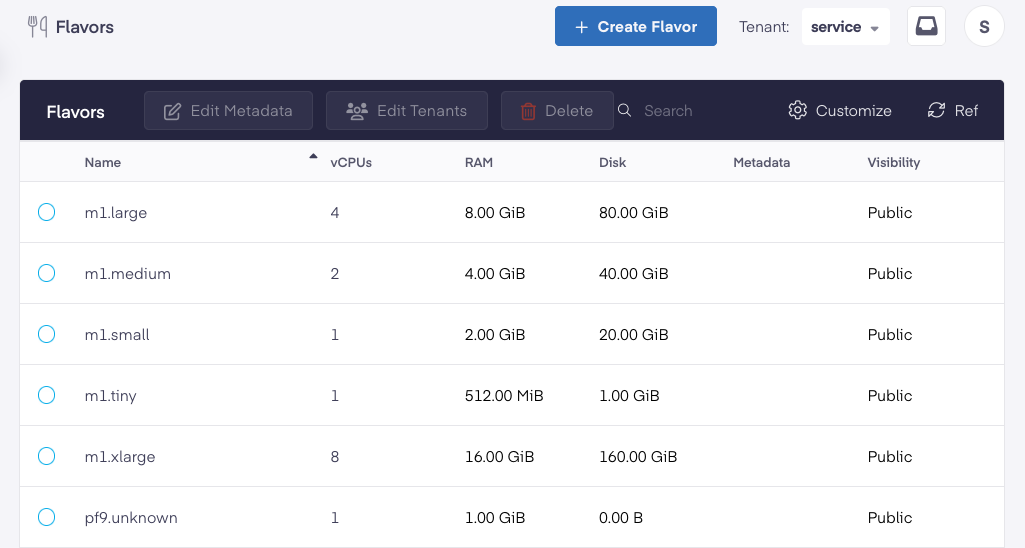Sort flavors by Disk column header
The image size is (1025, 548).
[612, 162]
